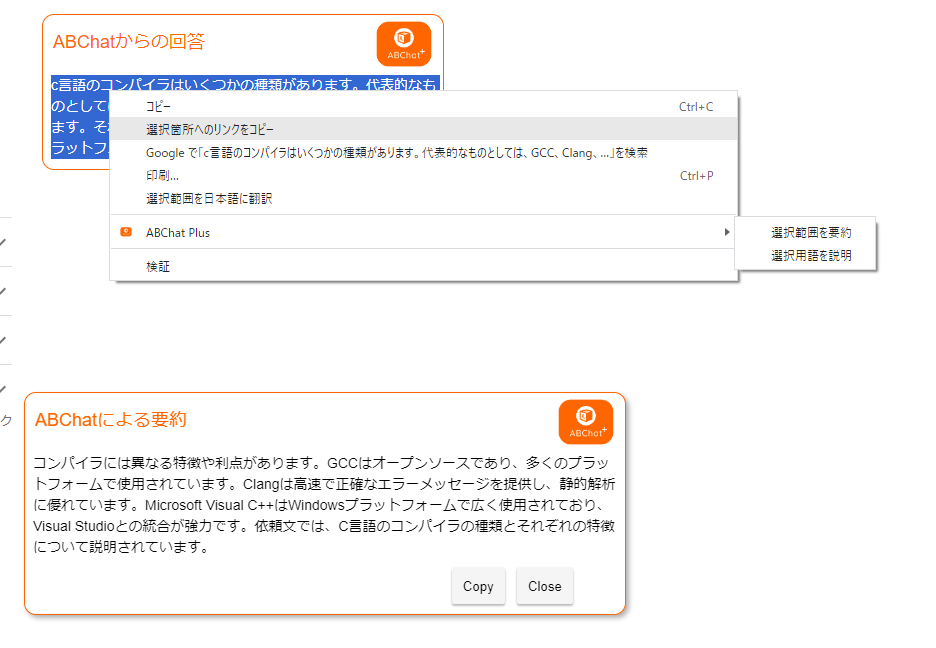Click the ABChatによる要約 heading

click(110, 420)
